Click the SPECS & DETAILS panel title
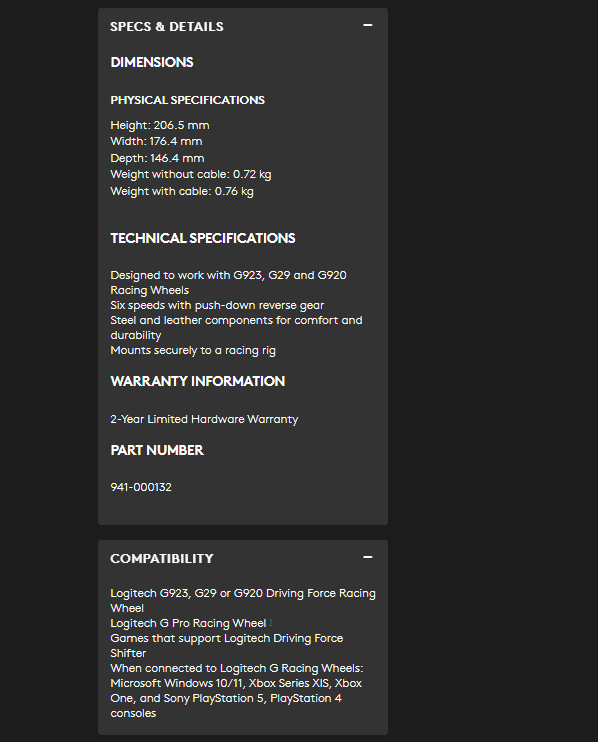This screenshot has width=598, height=742. (x=167, y=26)
